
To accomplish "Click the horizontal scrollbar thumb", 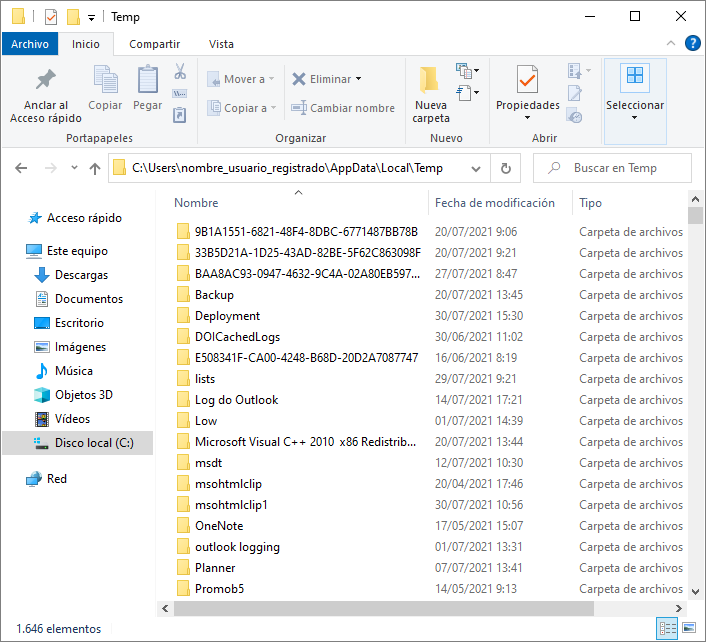I will pos(384,608).
